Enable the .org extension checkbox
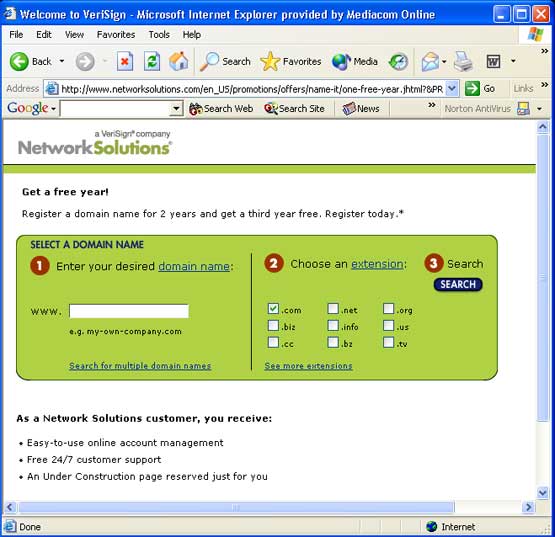 point(388,309)
